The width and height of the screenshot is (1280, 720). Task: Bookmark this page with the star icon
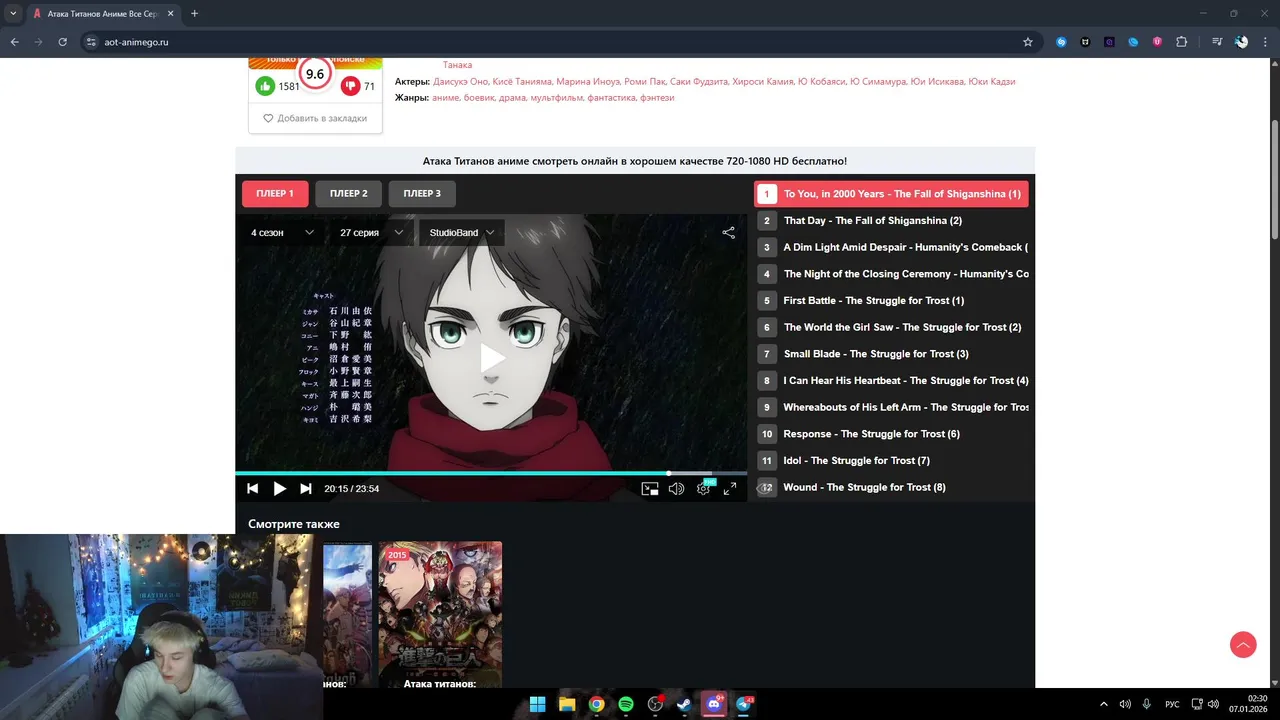1028,42
